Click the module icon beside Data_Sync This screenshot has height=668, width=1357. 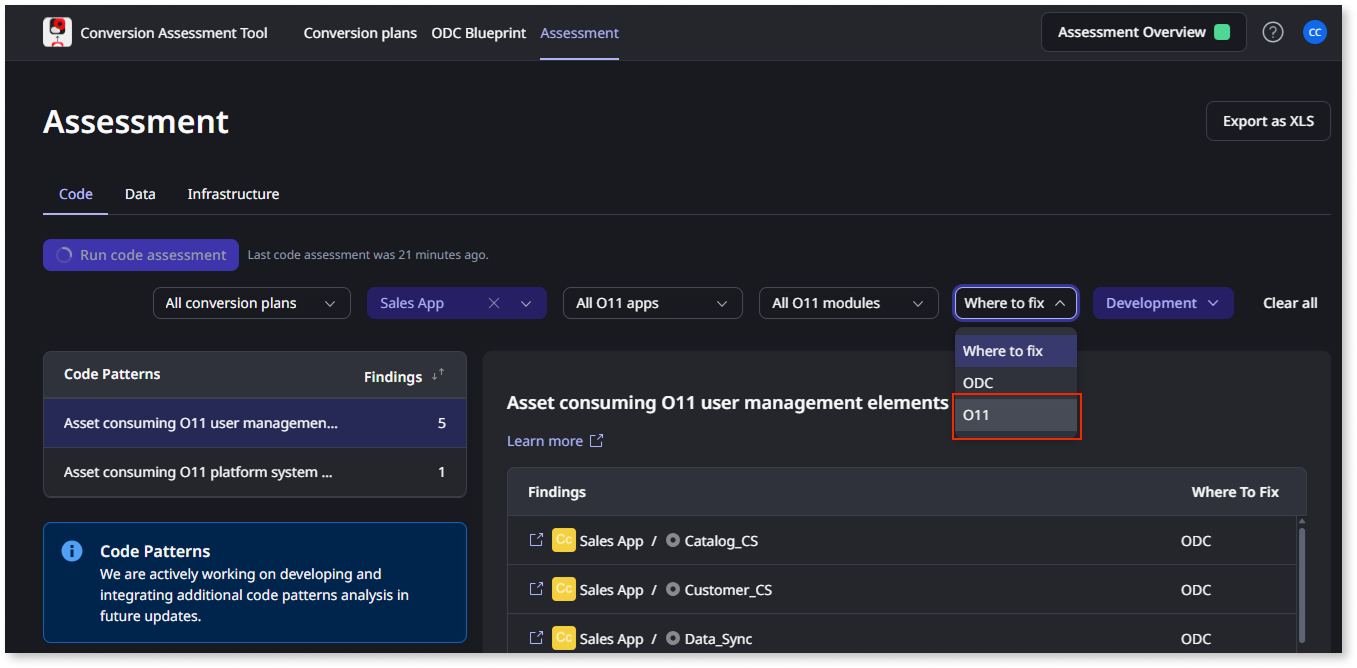click(673, 638)
